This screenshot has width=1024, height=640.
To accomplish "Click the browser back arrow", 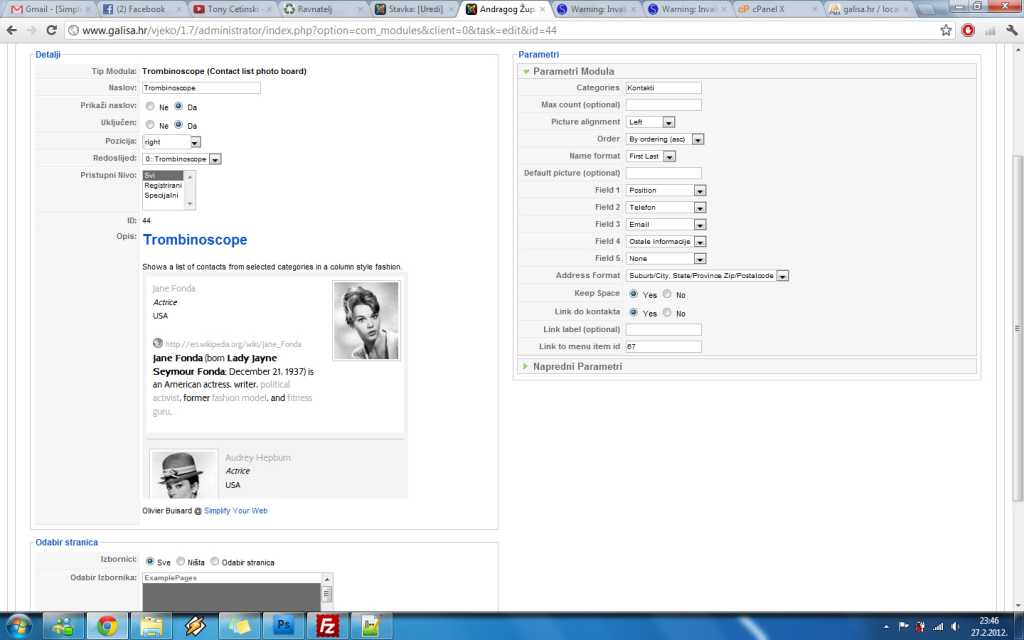I will click(13, 30).
